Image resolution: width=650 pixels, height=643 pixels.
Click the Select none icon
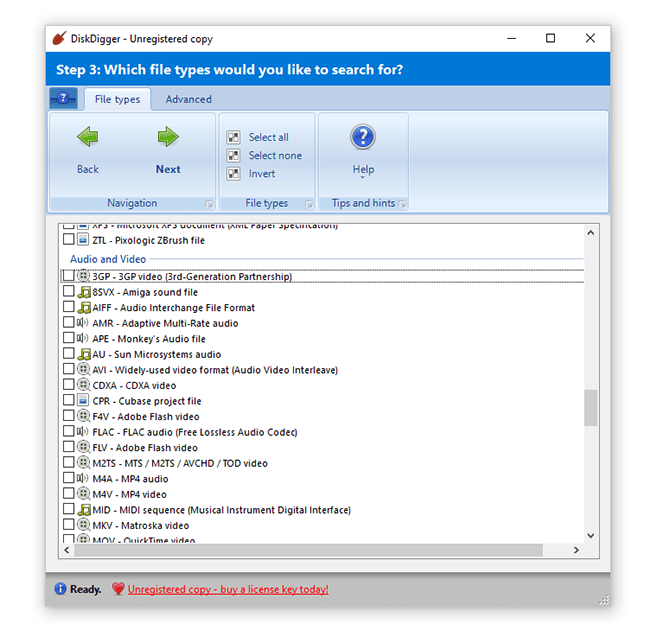tap(233, 155)
